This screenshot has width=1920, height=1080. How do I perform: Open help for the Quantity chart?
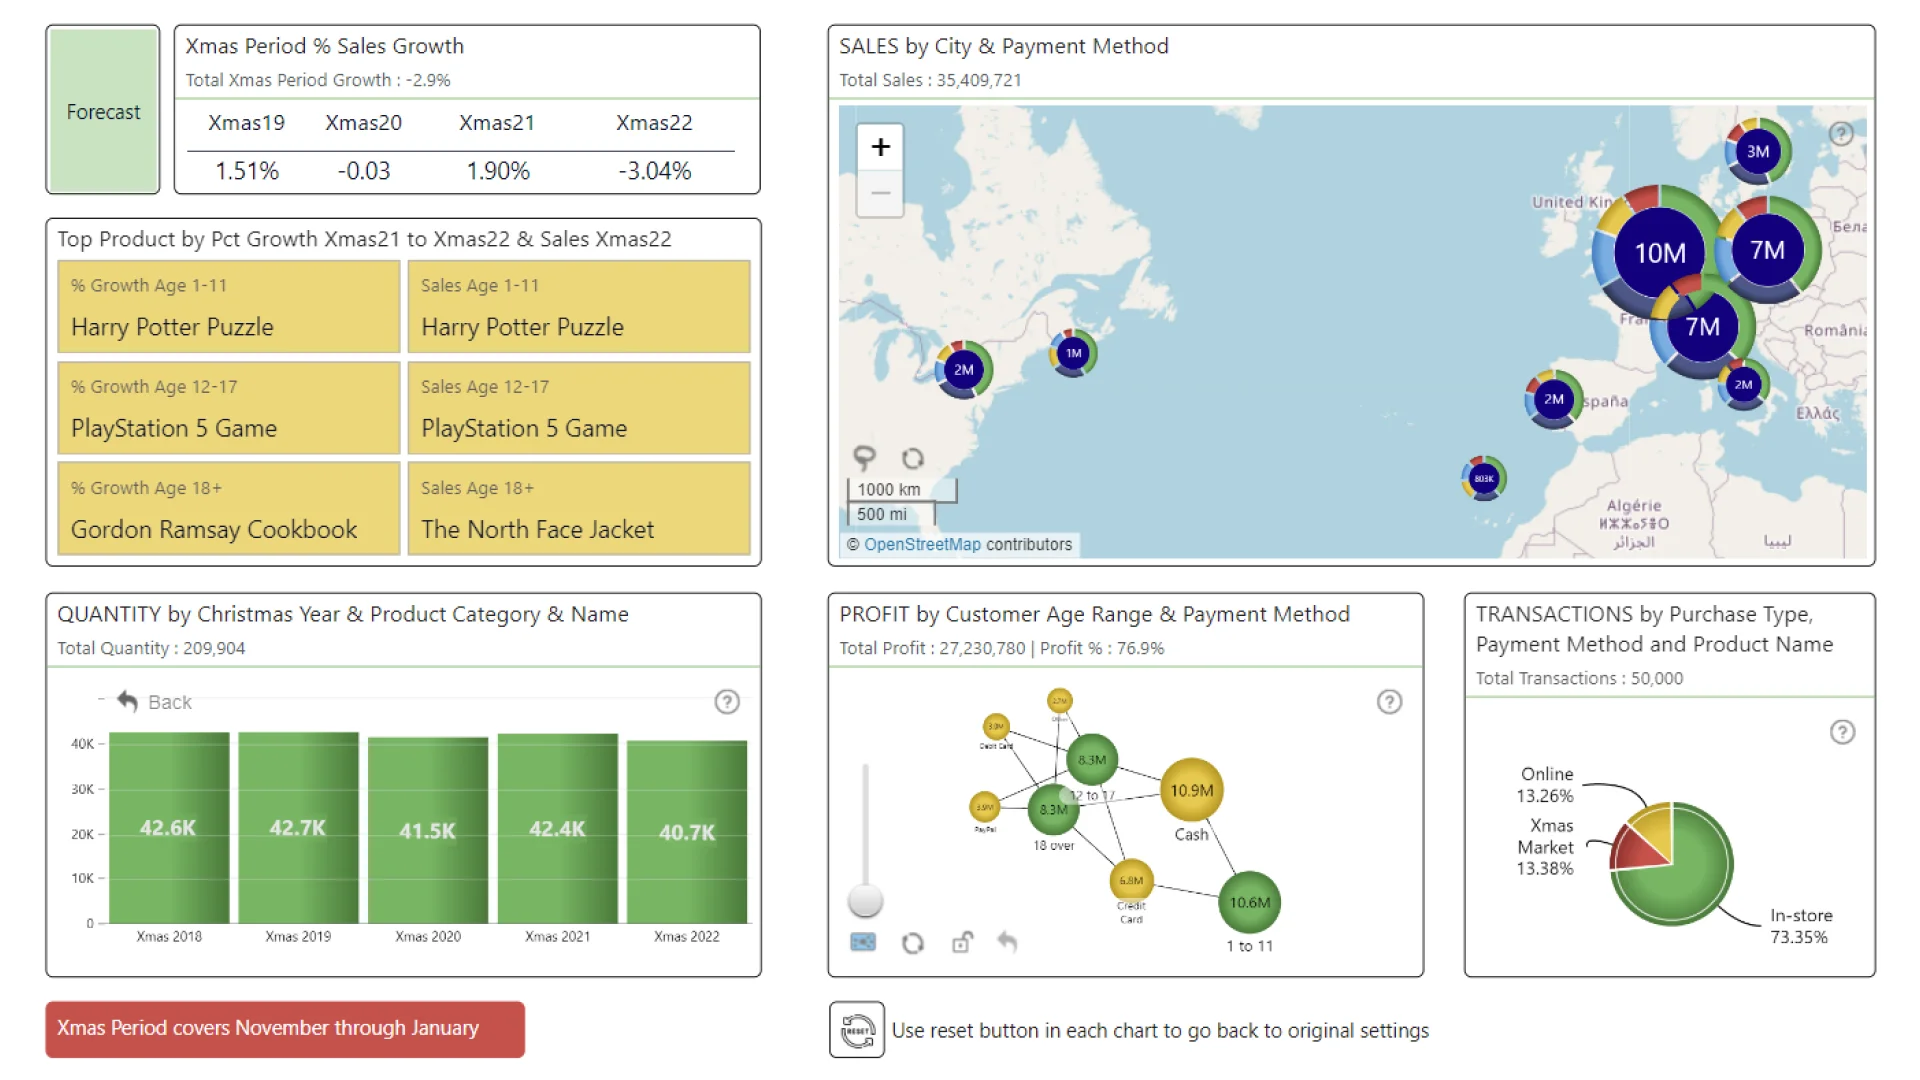pyautogui.click(x=727, y=702)
